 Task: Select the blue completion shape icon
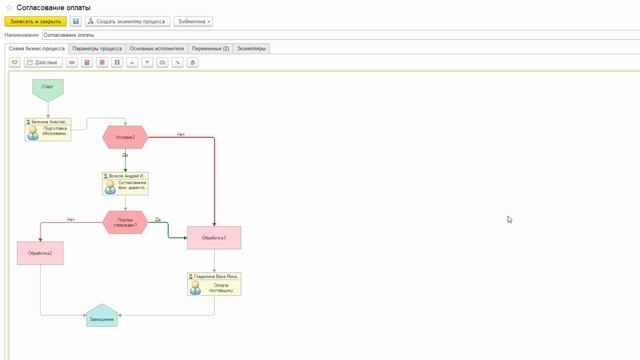pos(162,62)
